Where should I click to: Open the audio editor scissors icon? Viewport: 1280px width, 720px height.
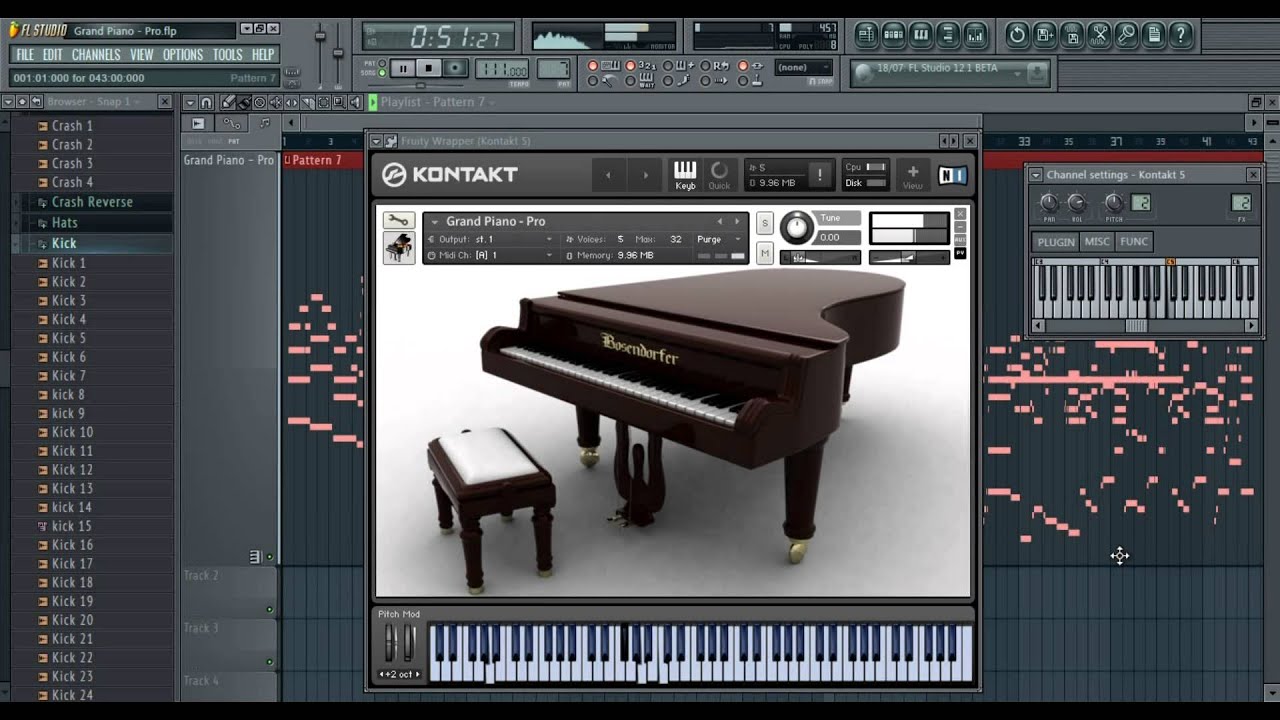pos(1099,34)
